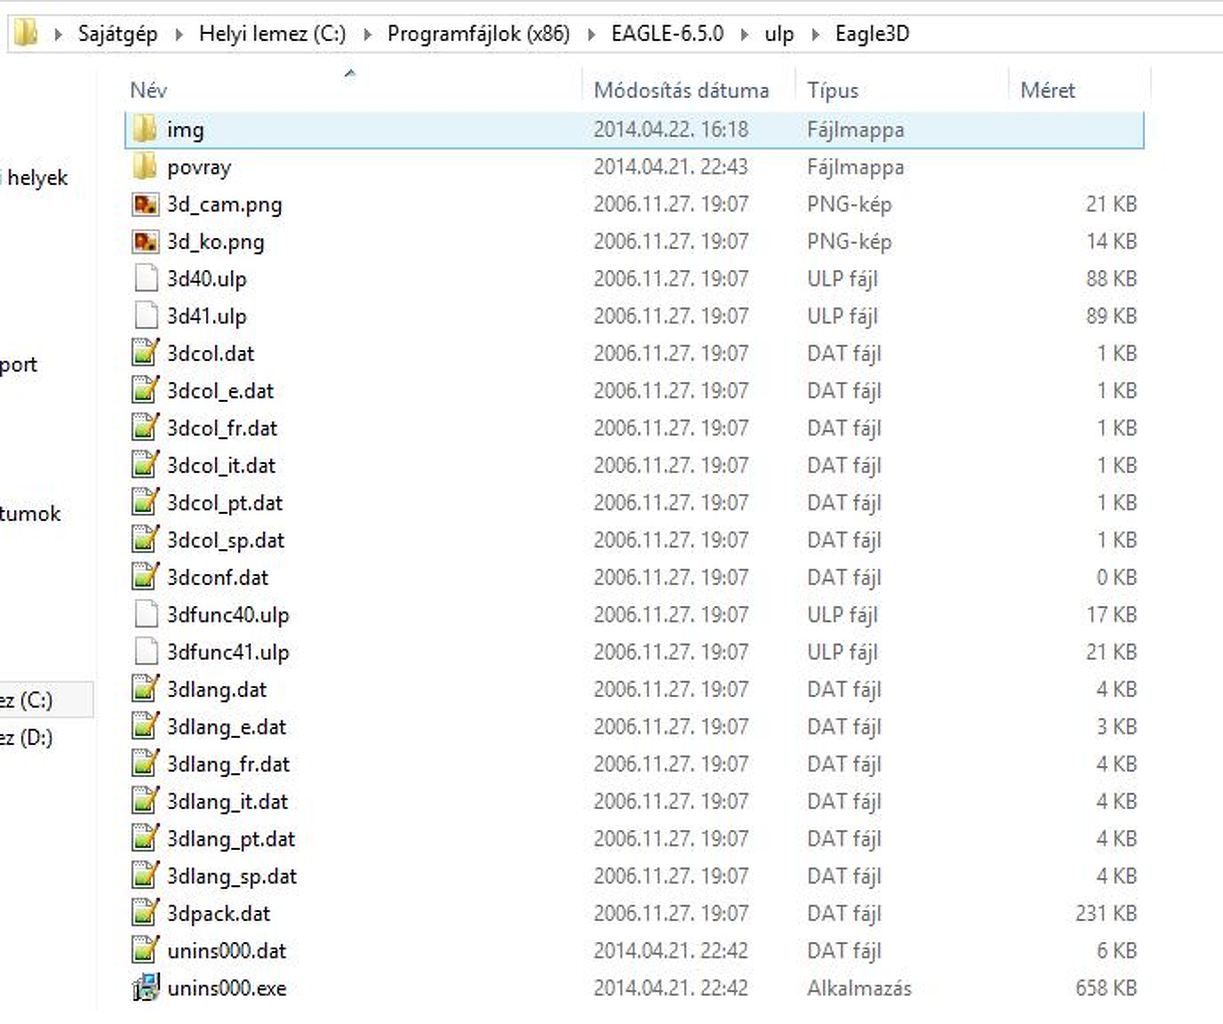Select the 3d_cam.png file name

pyautogui.click(x=224, y=204)
